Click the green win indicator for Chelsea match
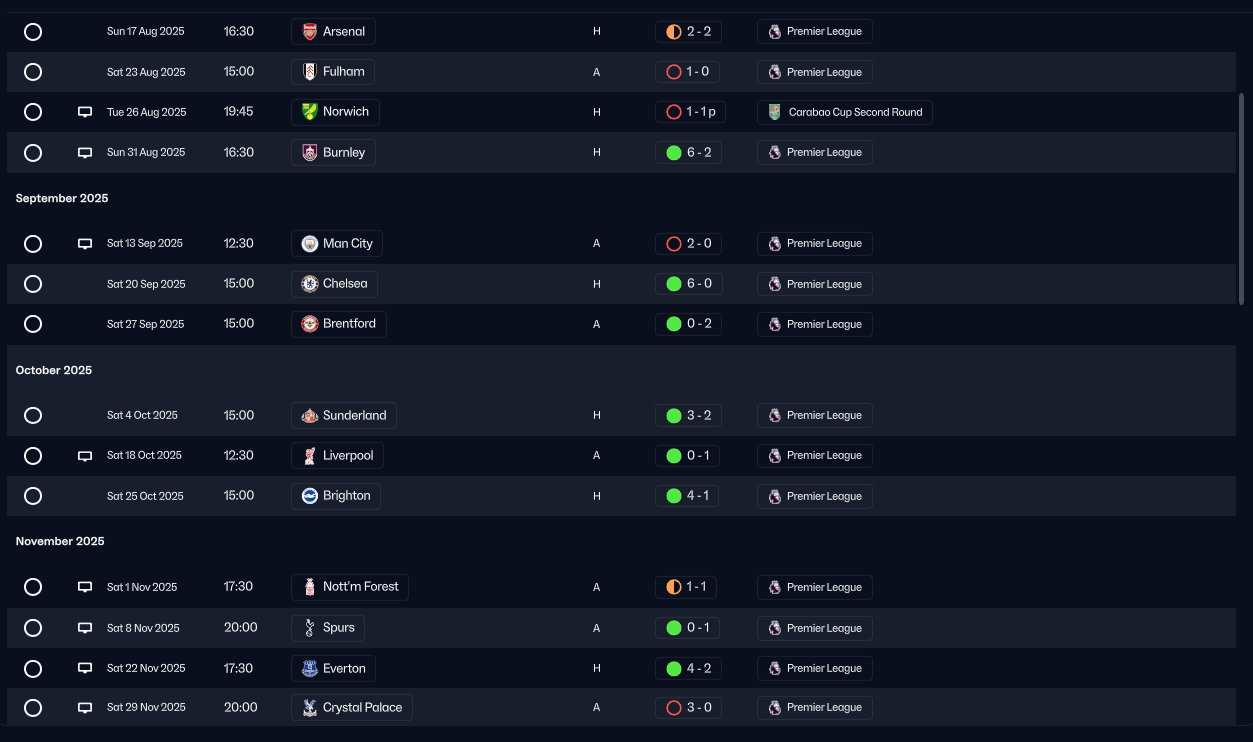Image resolution: width=1253 pixels, height=742 pixels. tap(674, 284)
